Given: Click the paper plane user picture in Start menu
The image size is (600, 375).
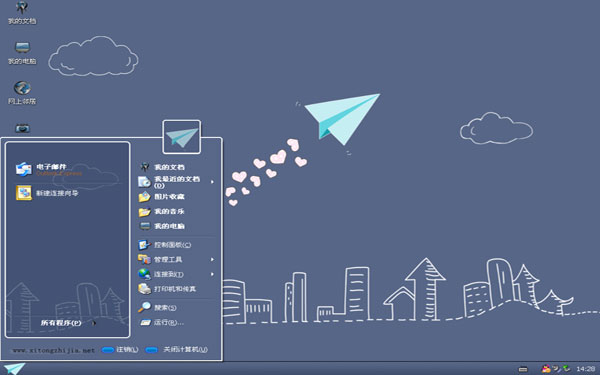Looking at the screenshot, I should click(182, 137).
